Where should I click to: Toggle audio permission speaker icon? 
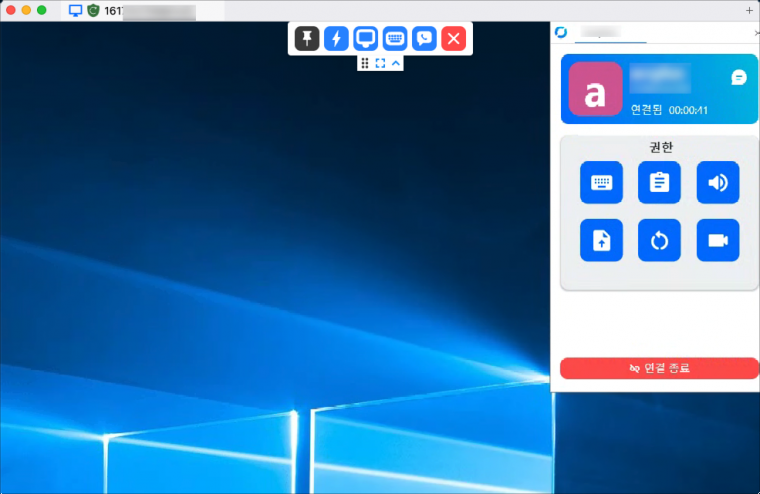(x=718, y=182)
